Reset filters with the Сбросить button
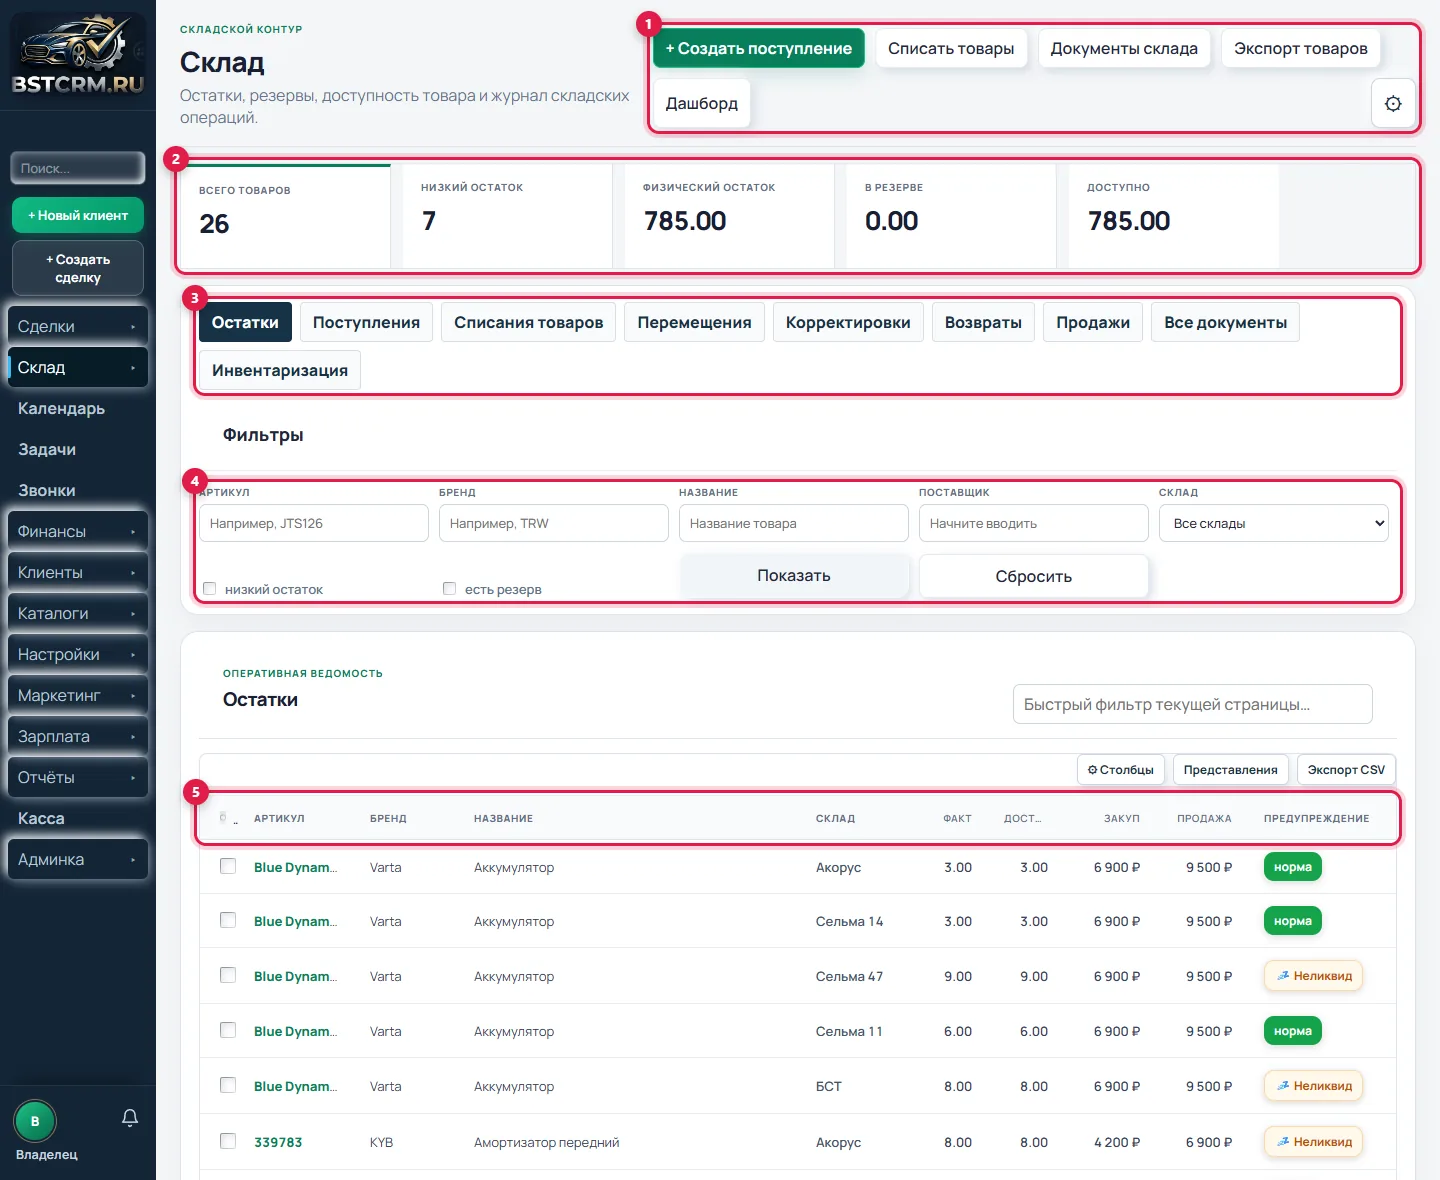Screen dimensions: 1440x1180 tap(1034, 576)
